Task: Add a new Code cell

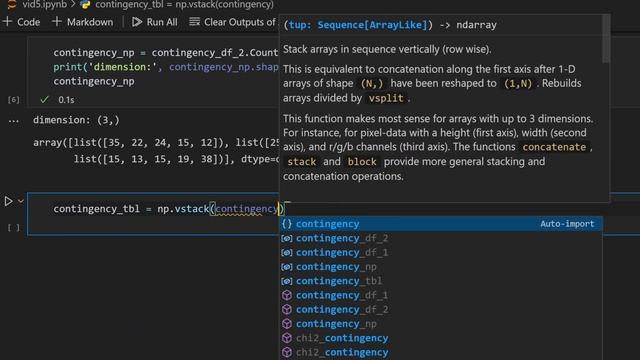Action: 22,22
